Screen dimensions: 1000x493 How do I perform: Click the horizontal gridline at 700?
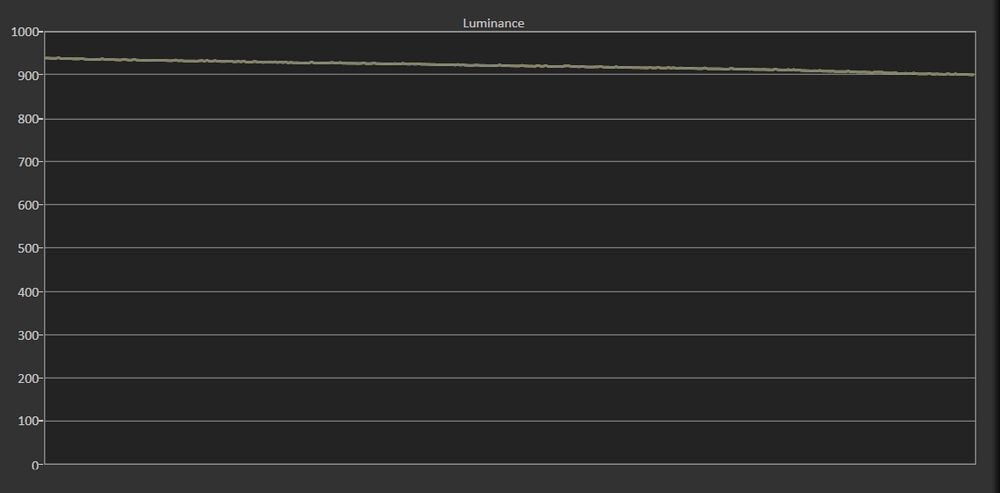pyautogui.click(x=510, y=161)
